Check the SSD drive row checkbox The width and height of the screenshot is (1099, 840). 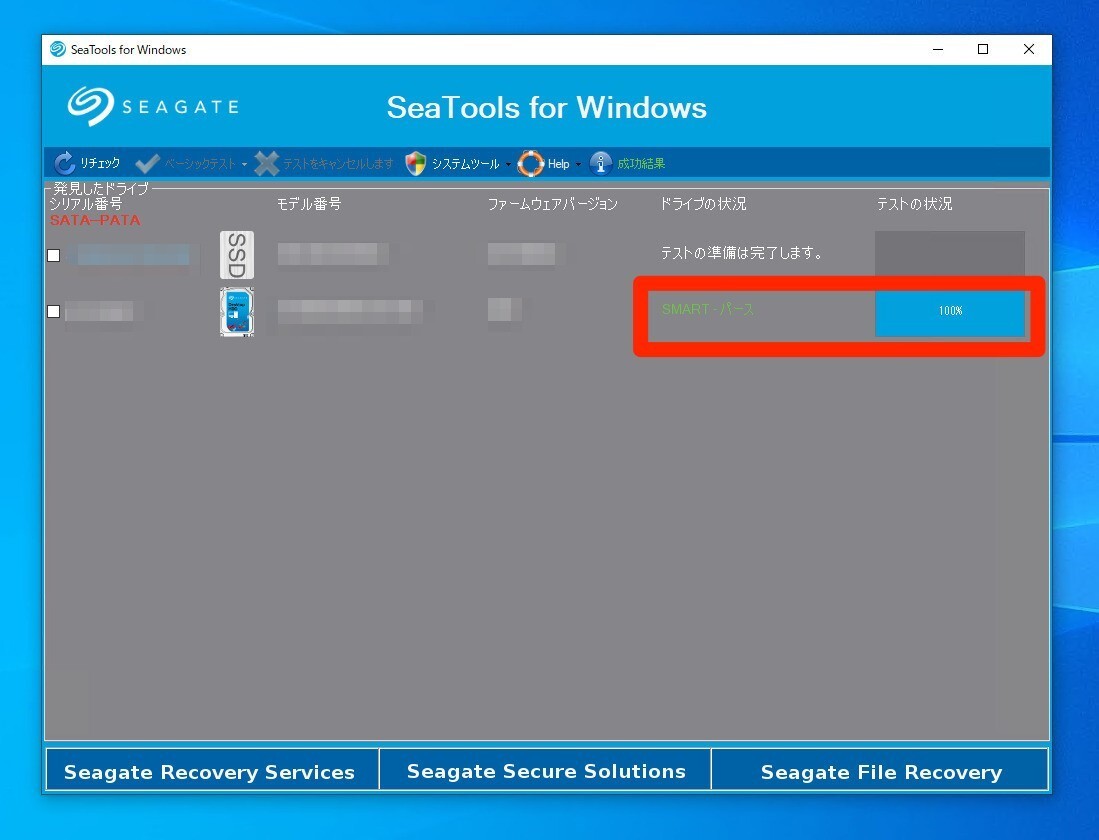(54, 255)
